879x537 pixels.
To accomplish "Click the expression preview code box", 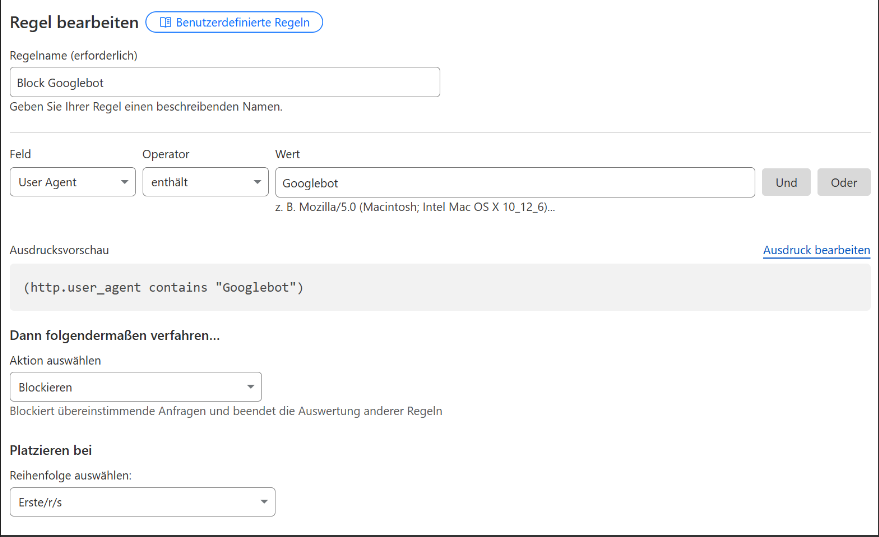I will tap(440, 288).
